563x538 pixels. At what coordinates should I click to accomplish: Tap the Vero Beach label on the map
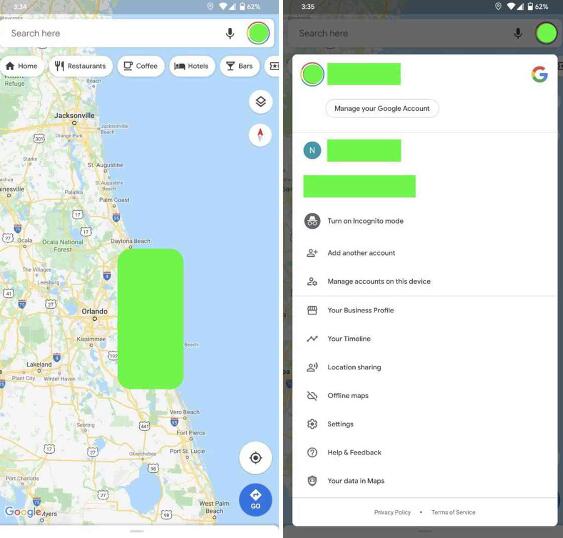click(184, 412)
